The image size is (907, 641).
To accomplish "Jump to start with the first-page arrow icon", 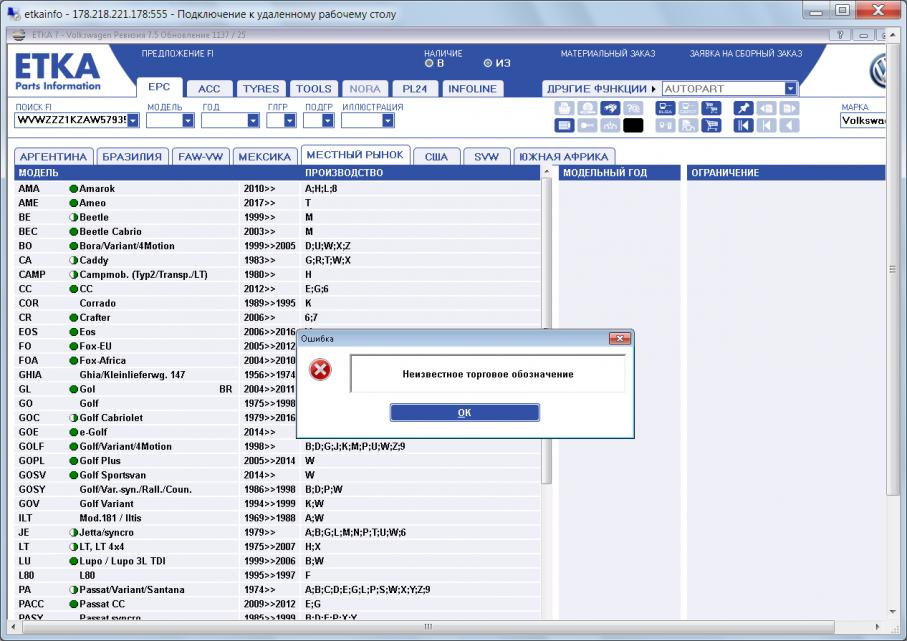I will click(743, 126).
